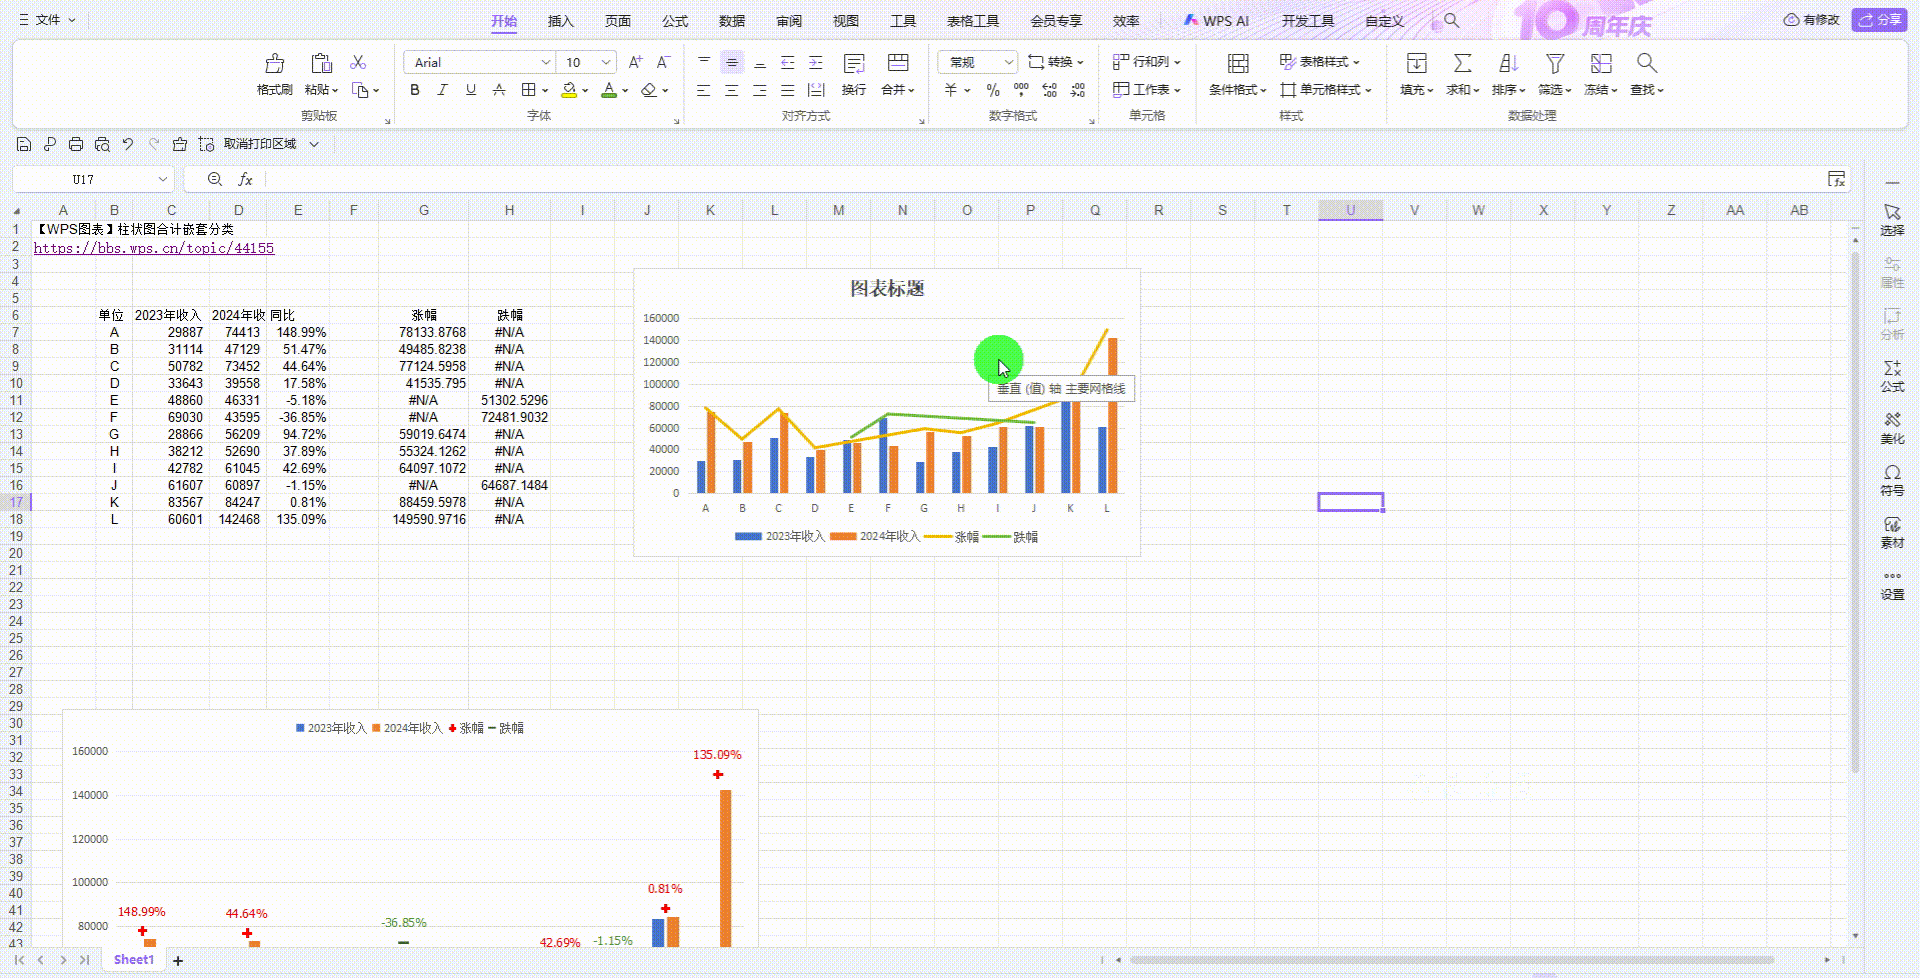Screen dimensions: 1920x978
Task: Toggle center horizontal alignment
Action: click(732, 90)
